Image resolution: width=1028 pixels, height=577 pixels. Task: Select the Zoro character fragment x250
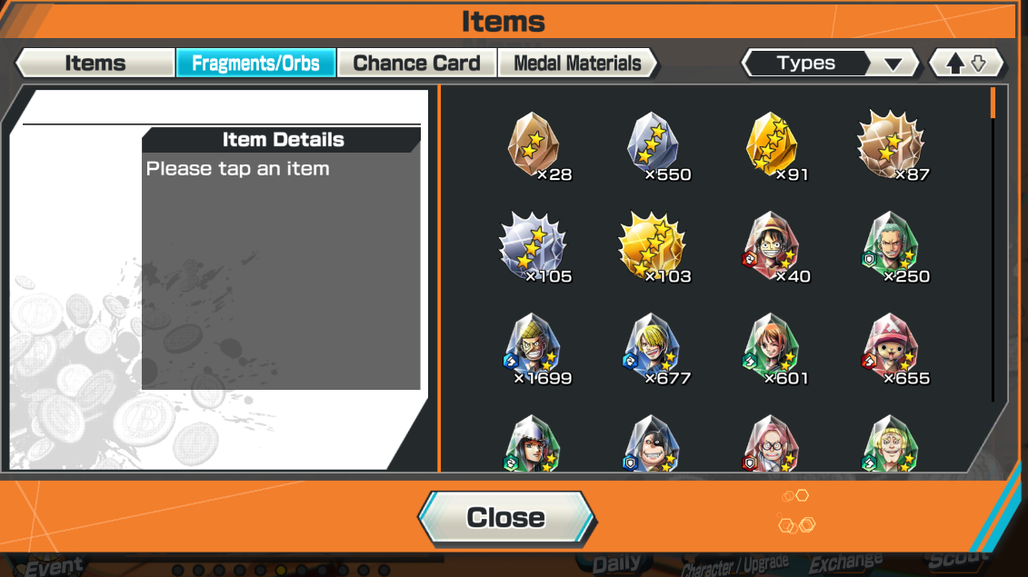click(893, 248)
